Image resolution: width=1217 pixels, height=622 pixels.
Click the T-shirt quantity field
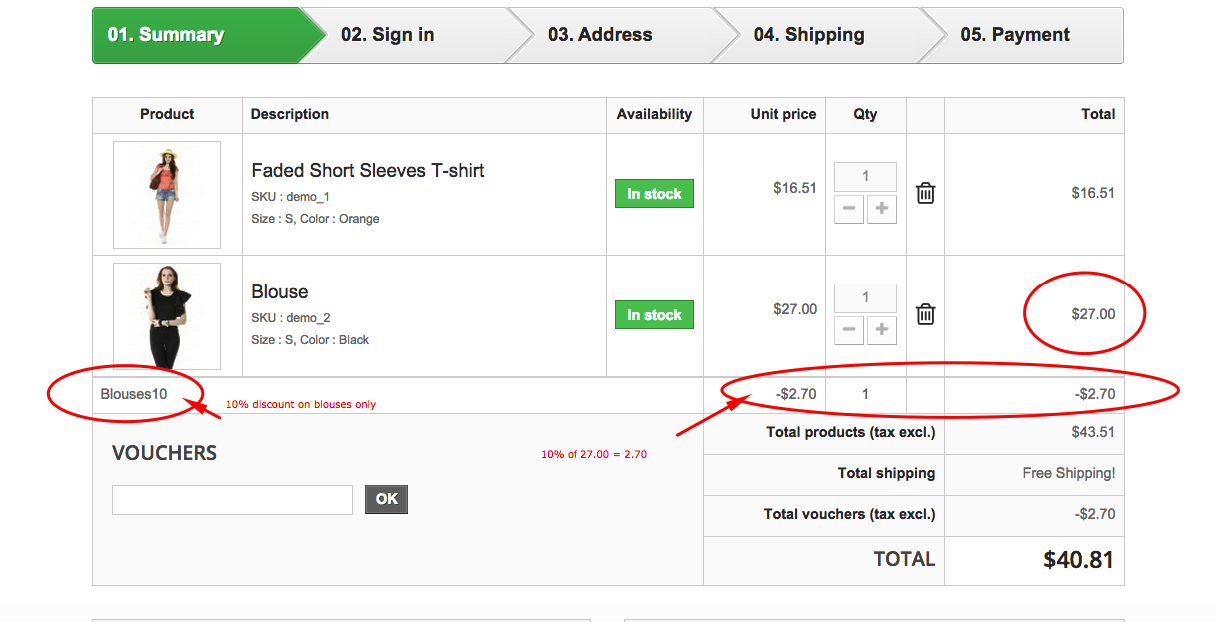865,177
